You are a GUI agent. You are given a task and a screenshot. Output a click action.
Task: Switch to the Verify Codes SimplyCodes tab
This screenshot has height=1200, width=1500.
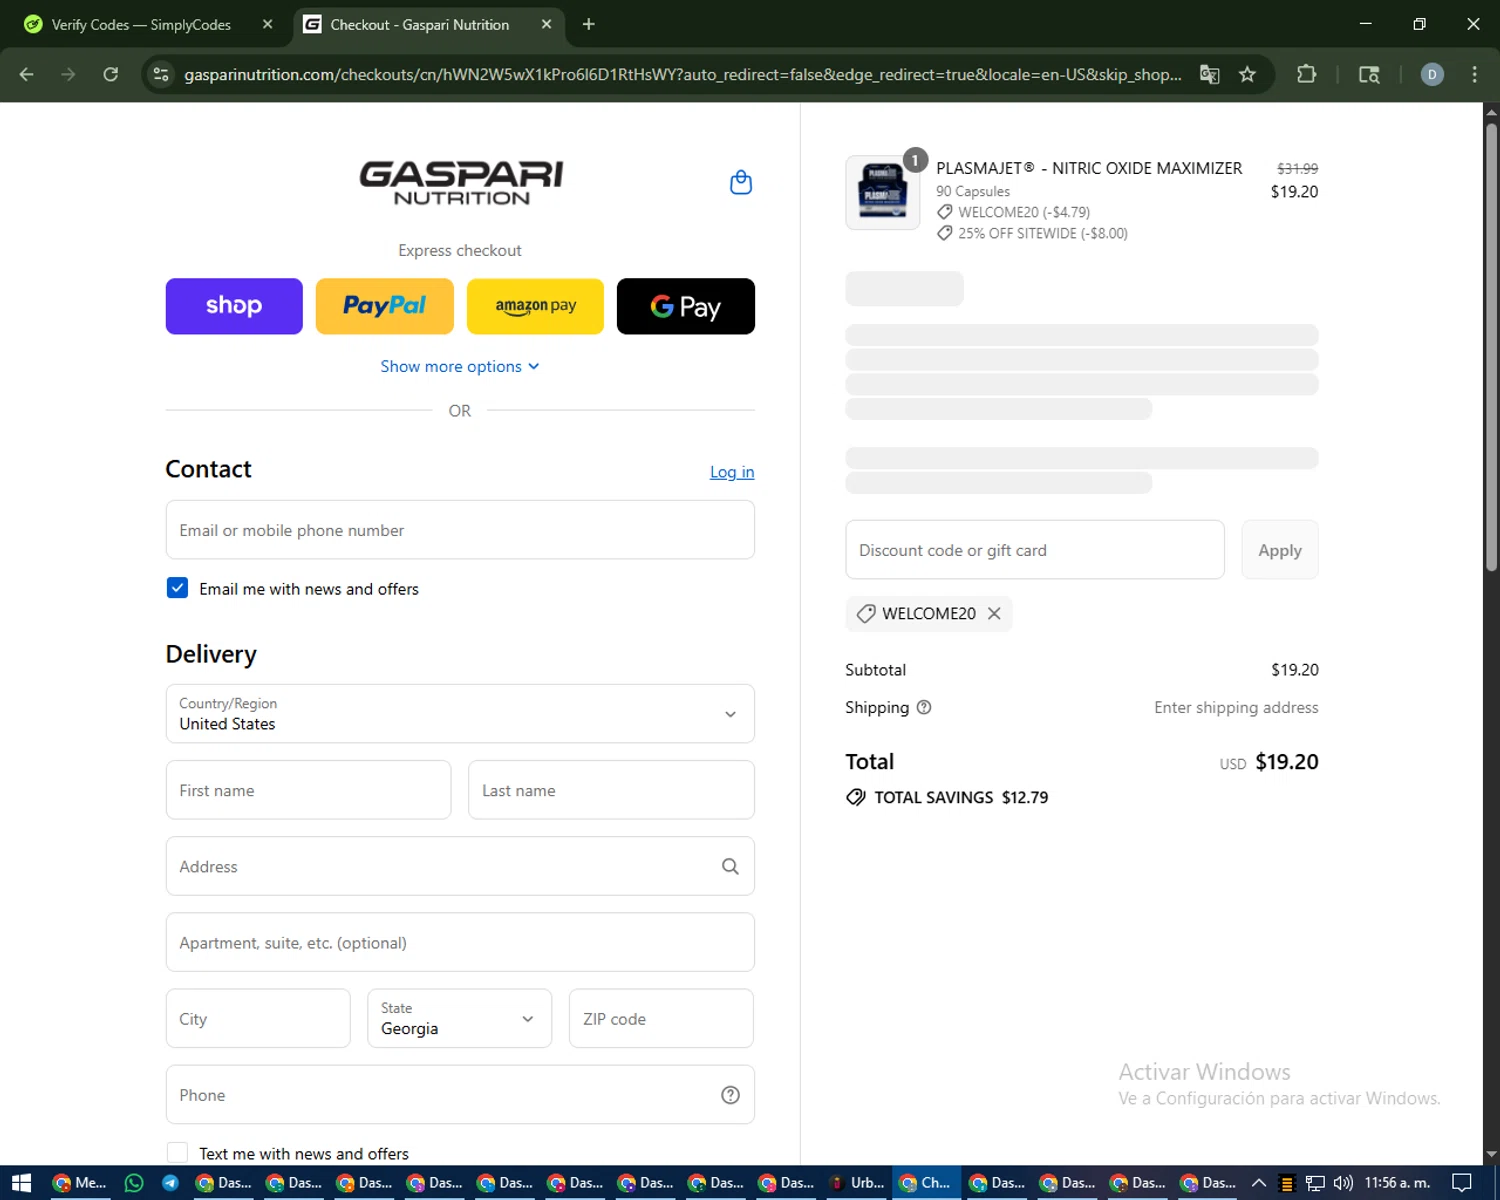click(x=140, y=25)
